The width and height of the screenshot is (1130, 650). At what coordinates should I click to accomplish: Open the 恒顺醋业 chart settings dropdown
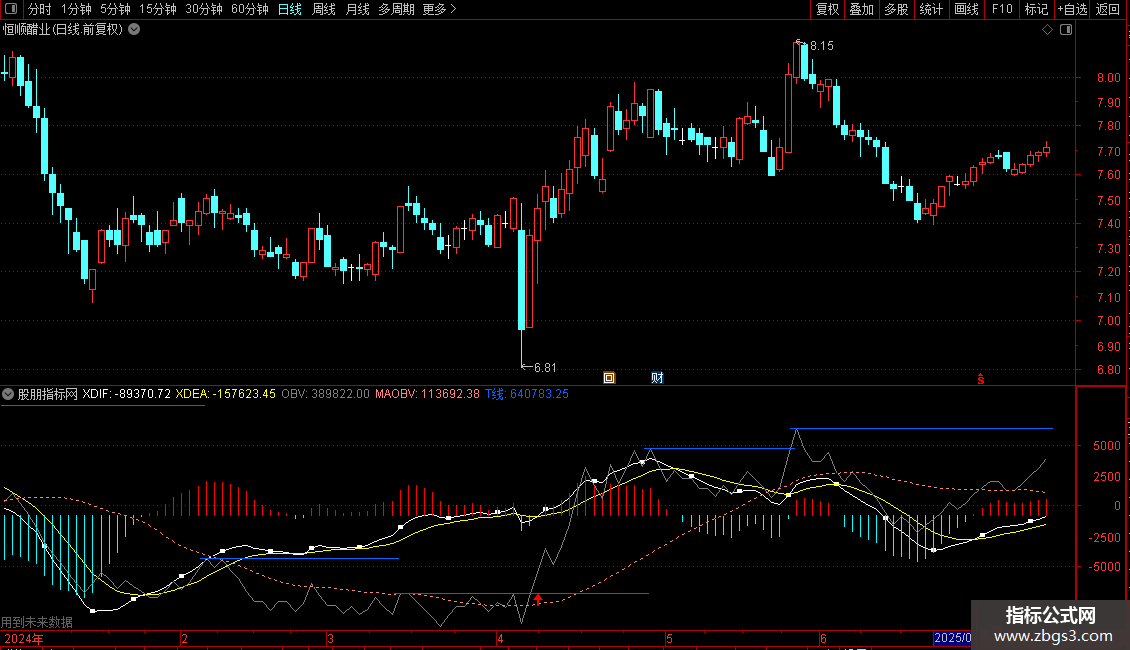pos(134,30)
